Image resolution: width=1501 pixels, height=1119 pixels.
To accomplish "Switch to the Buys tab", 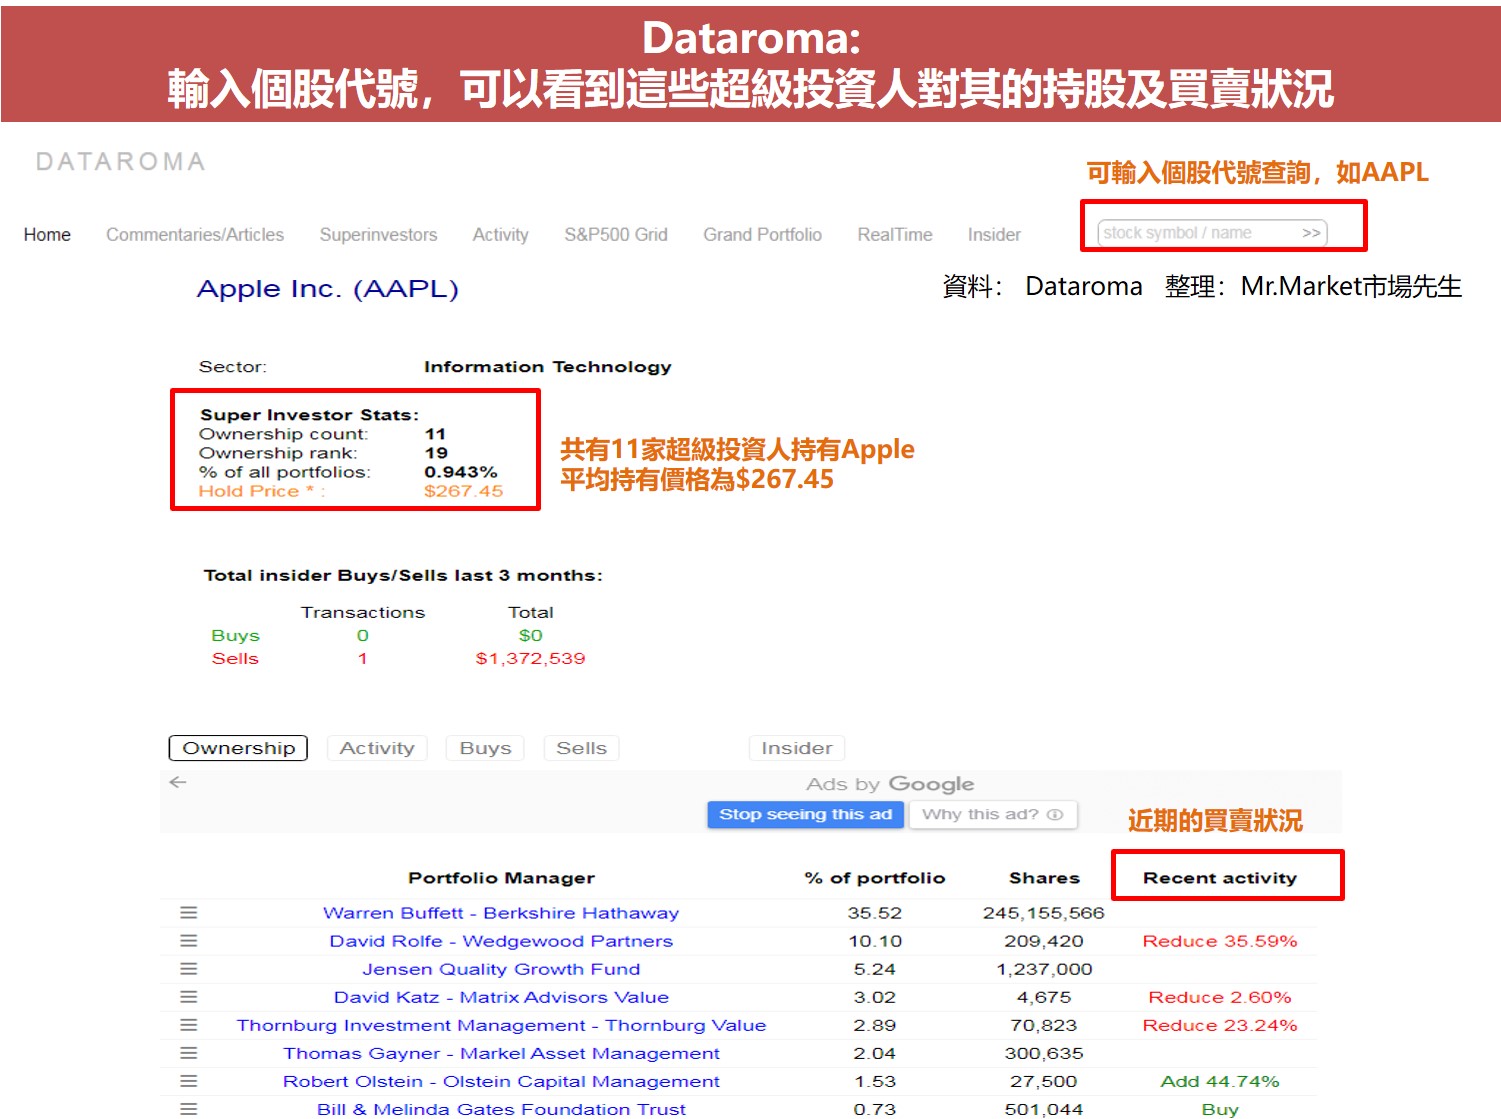I will [x=485, y=748].
